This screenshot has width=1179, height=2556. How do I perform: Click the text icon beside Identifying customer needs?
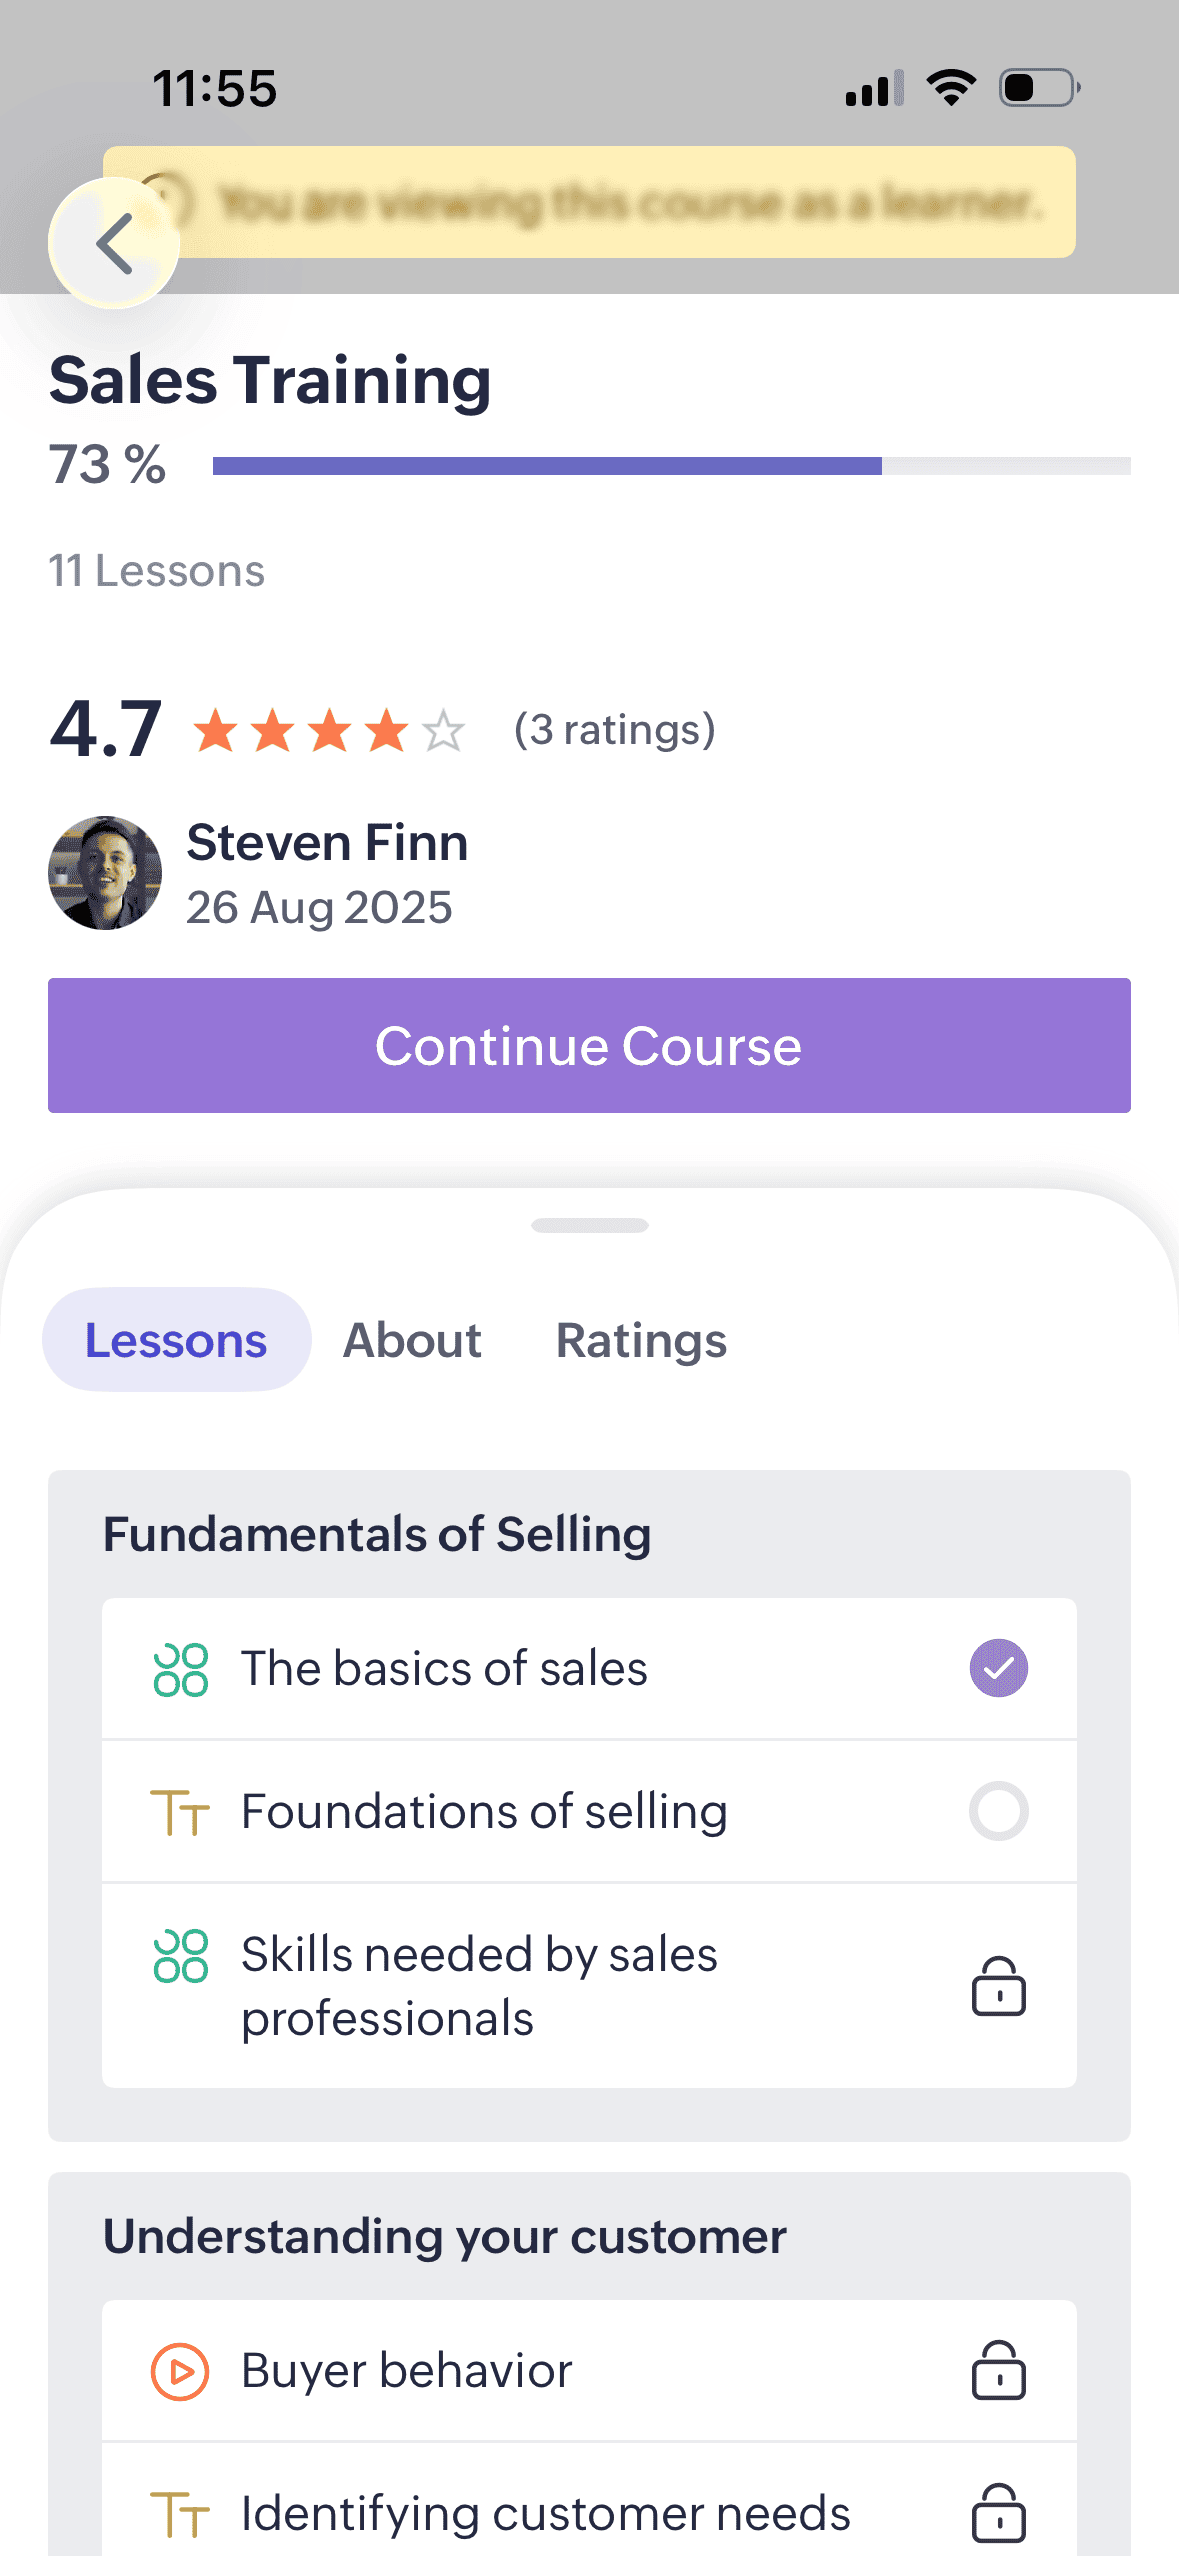[x=180, y=2514]
